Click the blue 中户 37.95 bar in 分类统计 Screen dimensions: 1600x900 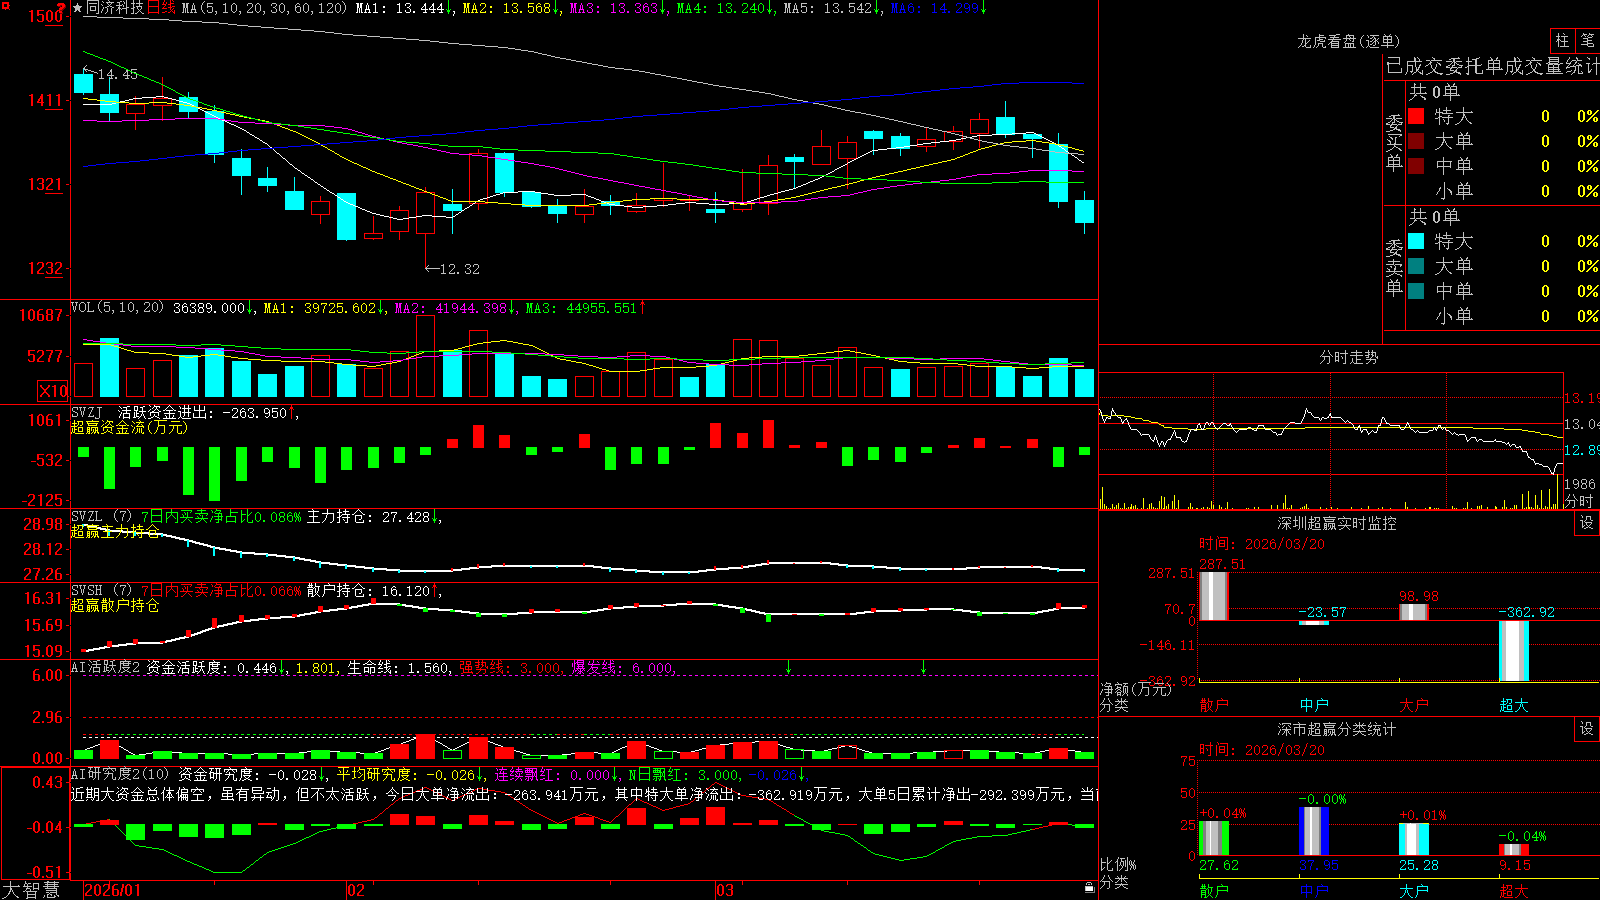[x=1314, y=831]
